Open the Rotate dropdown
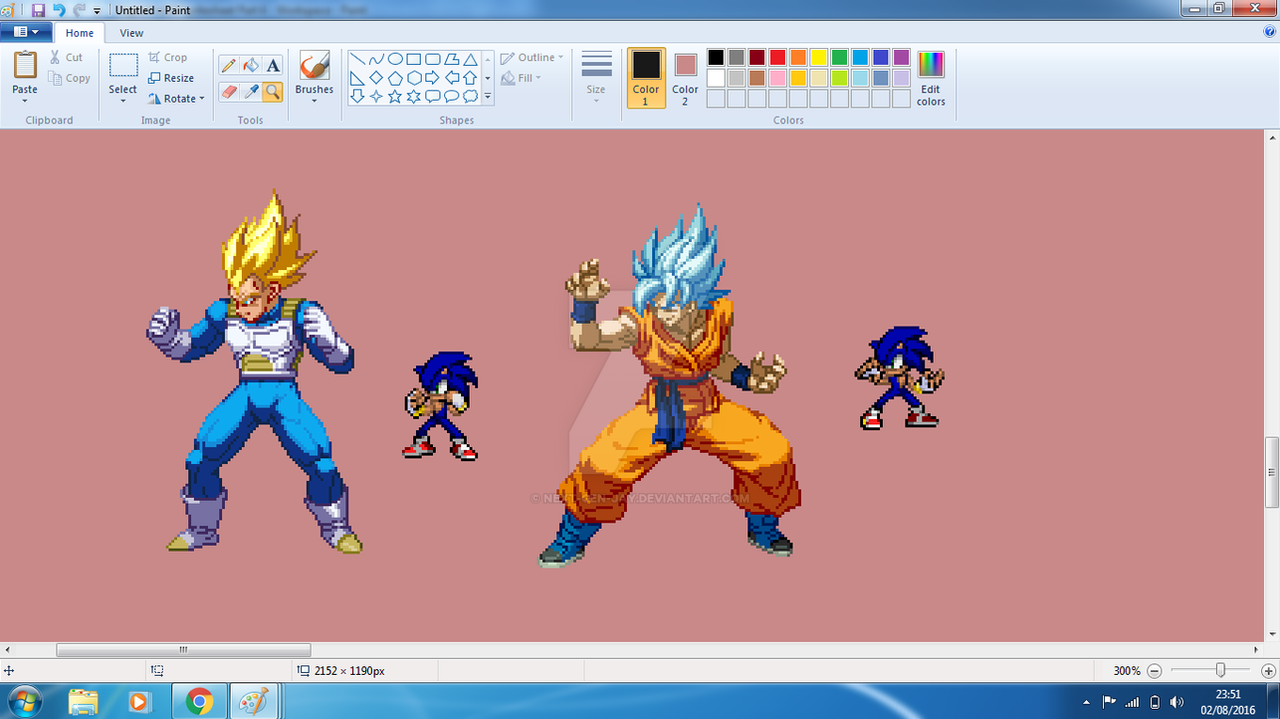The height and width of the screenshot is (719, 1280). pos(176,98)
